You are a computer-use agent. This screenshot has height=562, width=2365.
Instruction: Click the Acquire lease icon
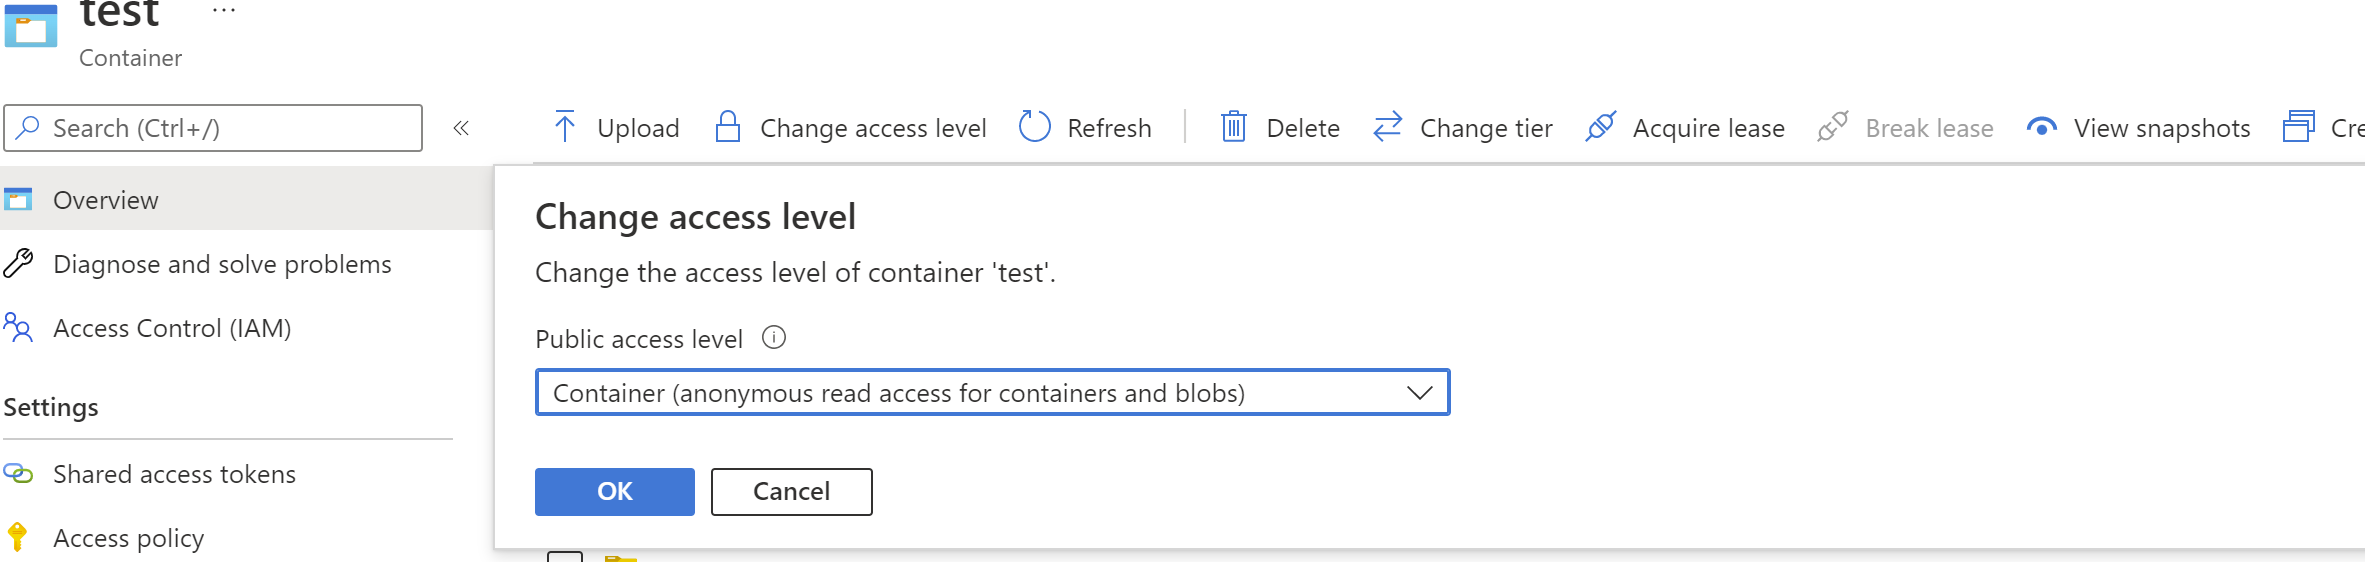click(x=1600, y=127)
